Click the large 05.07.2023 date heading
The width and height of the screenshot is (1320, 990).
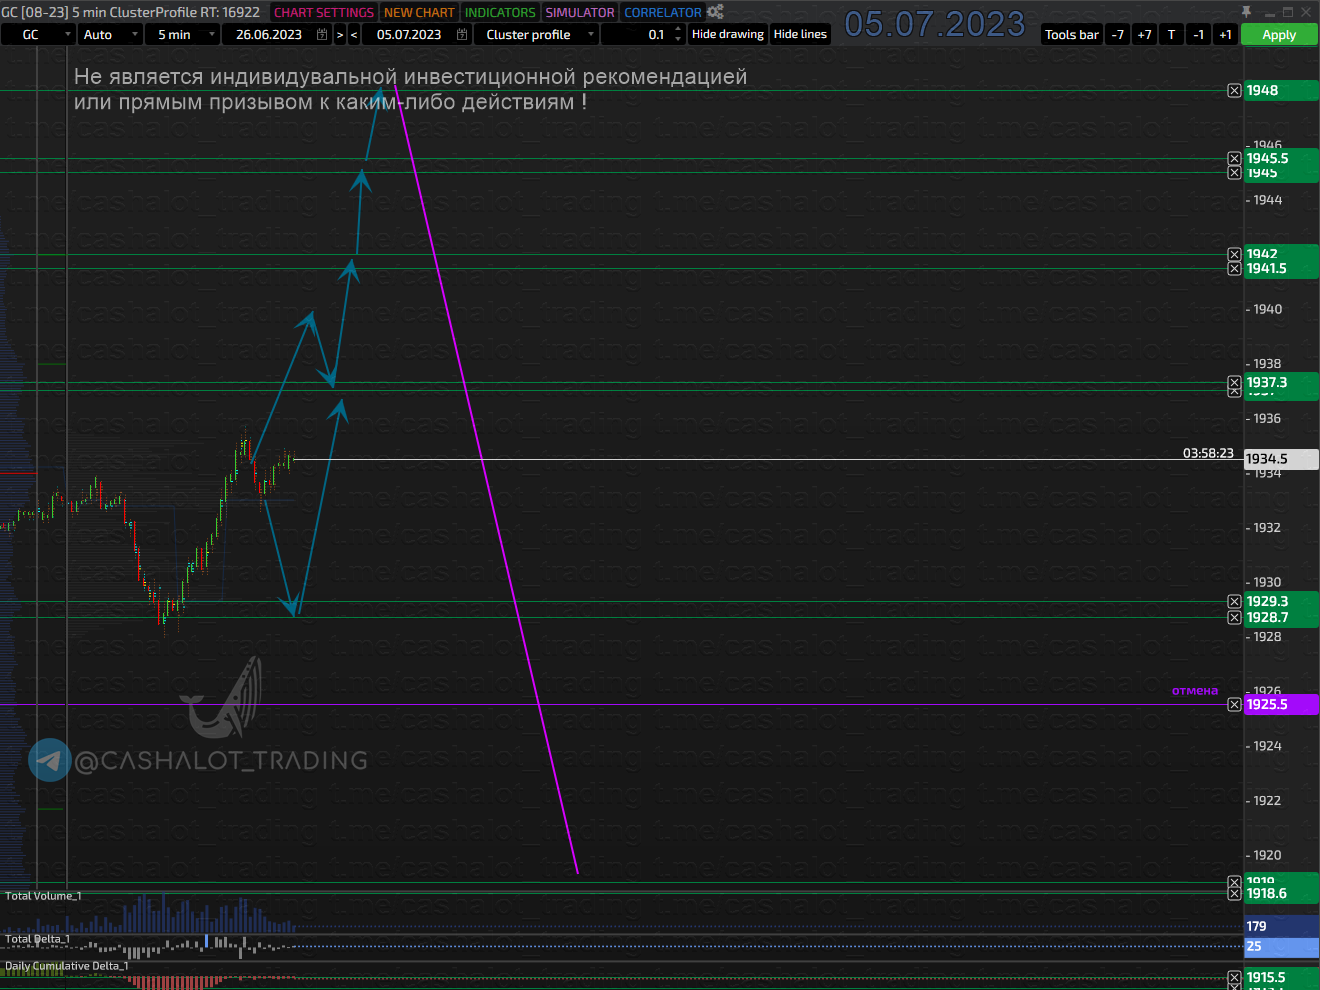click(935, 24)
